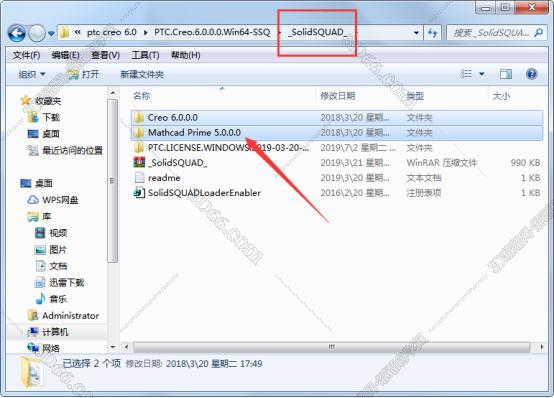Viewport: 554px width, 398px height.
Task: Expand arrow after 'ptc creo 6.0' breadcrumb
Action: pyautogui.click(x=146, y=33)
